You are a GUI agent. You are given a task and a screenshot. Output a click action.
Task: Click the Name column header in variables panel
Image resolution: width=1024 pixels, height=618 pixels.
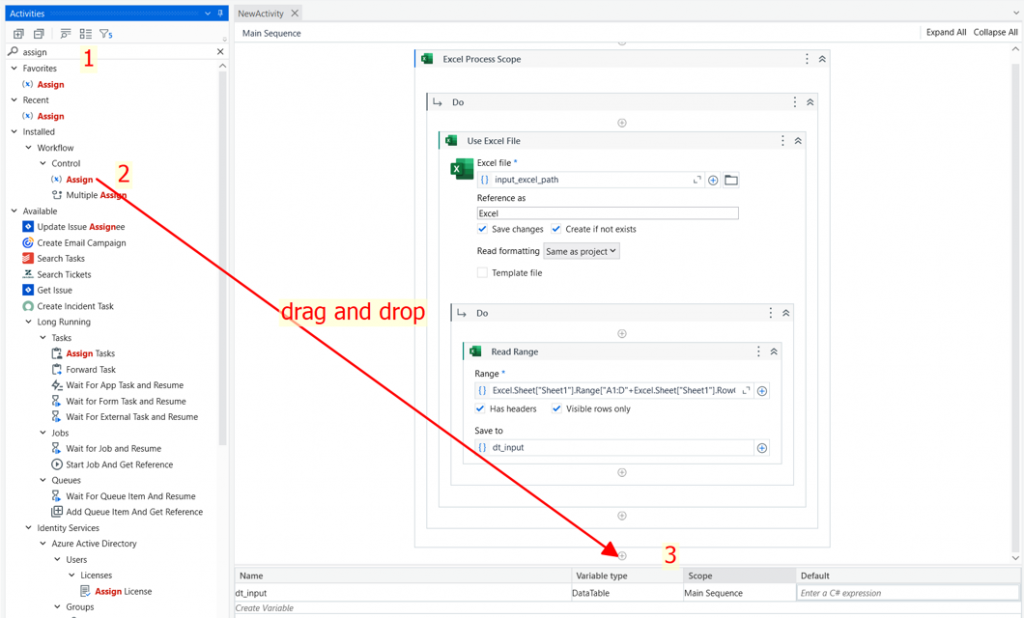(x=403, y=576)
